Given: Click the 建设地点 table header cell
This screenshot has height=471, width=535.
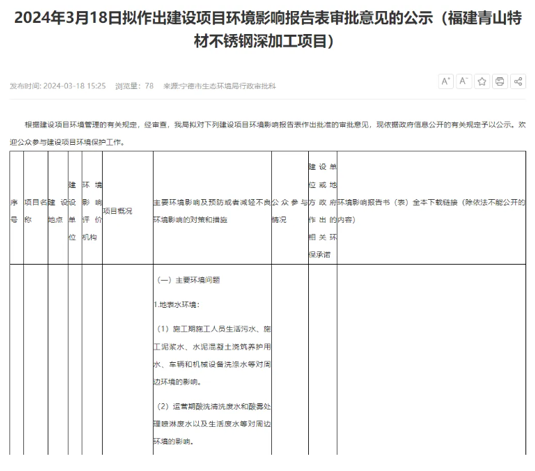Looking at the screenshot, I should pyautogui.click(x=58, y=208).
